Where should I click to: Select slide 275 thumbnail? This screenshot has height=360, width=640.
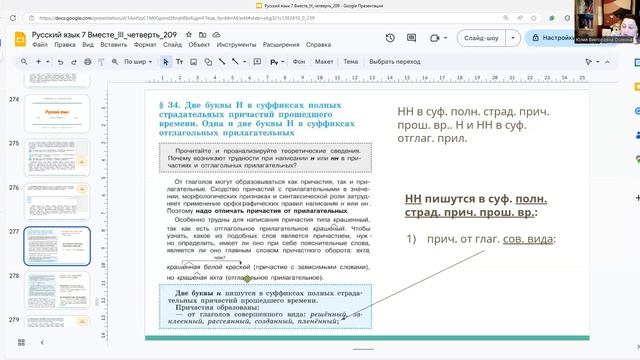coord(57,158)
